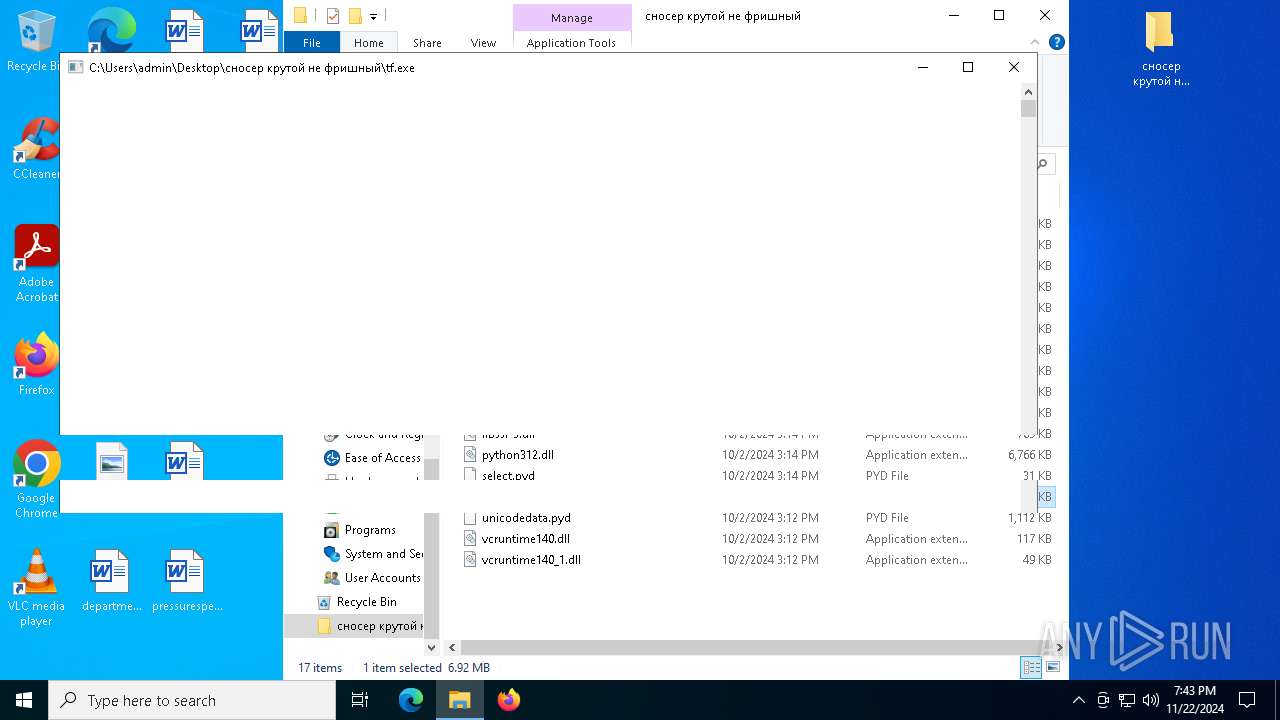Open the network icon in system tray

click(1127, 700)
